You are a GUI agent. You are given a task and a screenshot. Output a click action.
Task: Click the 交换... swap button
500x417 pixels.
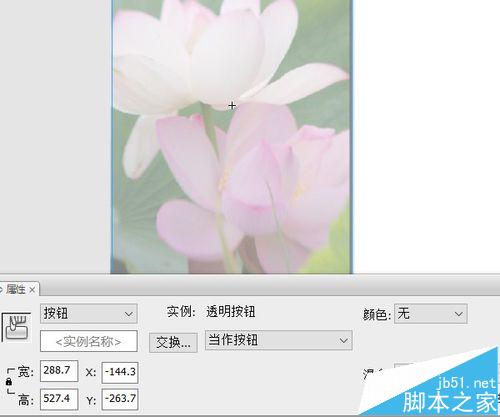(173, 342)
